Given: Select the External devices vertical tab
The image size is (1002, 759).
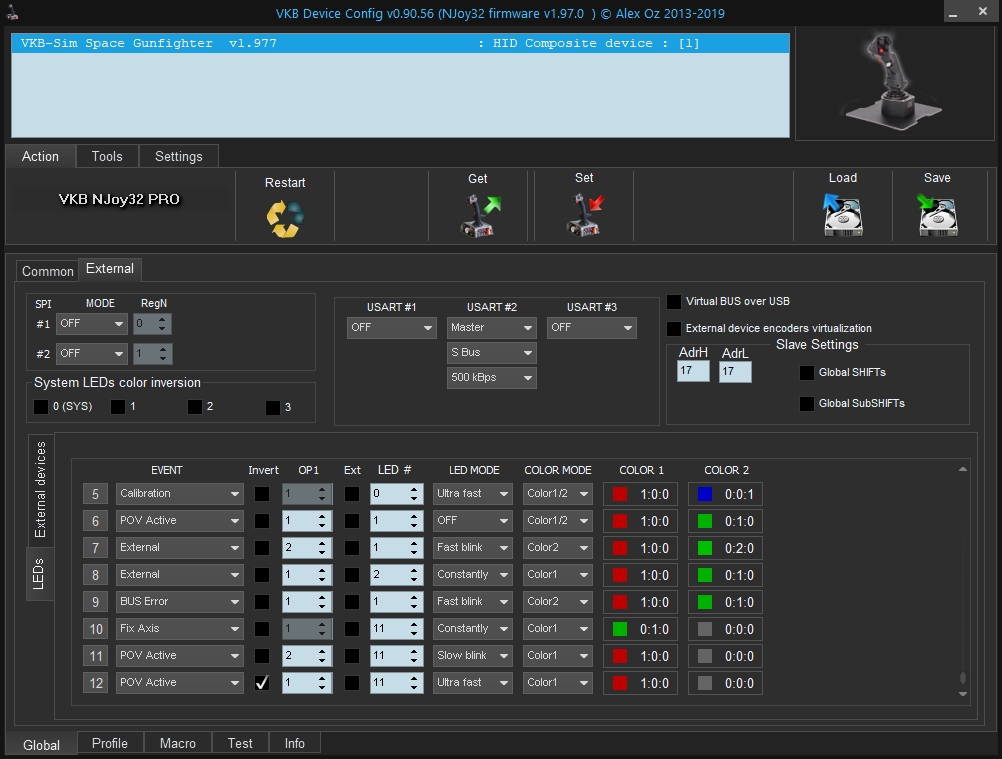Looking at the screenshot, I should click(x=40, y=489).
